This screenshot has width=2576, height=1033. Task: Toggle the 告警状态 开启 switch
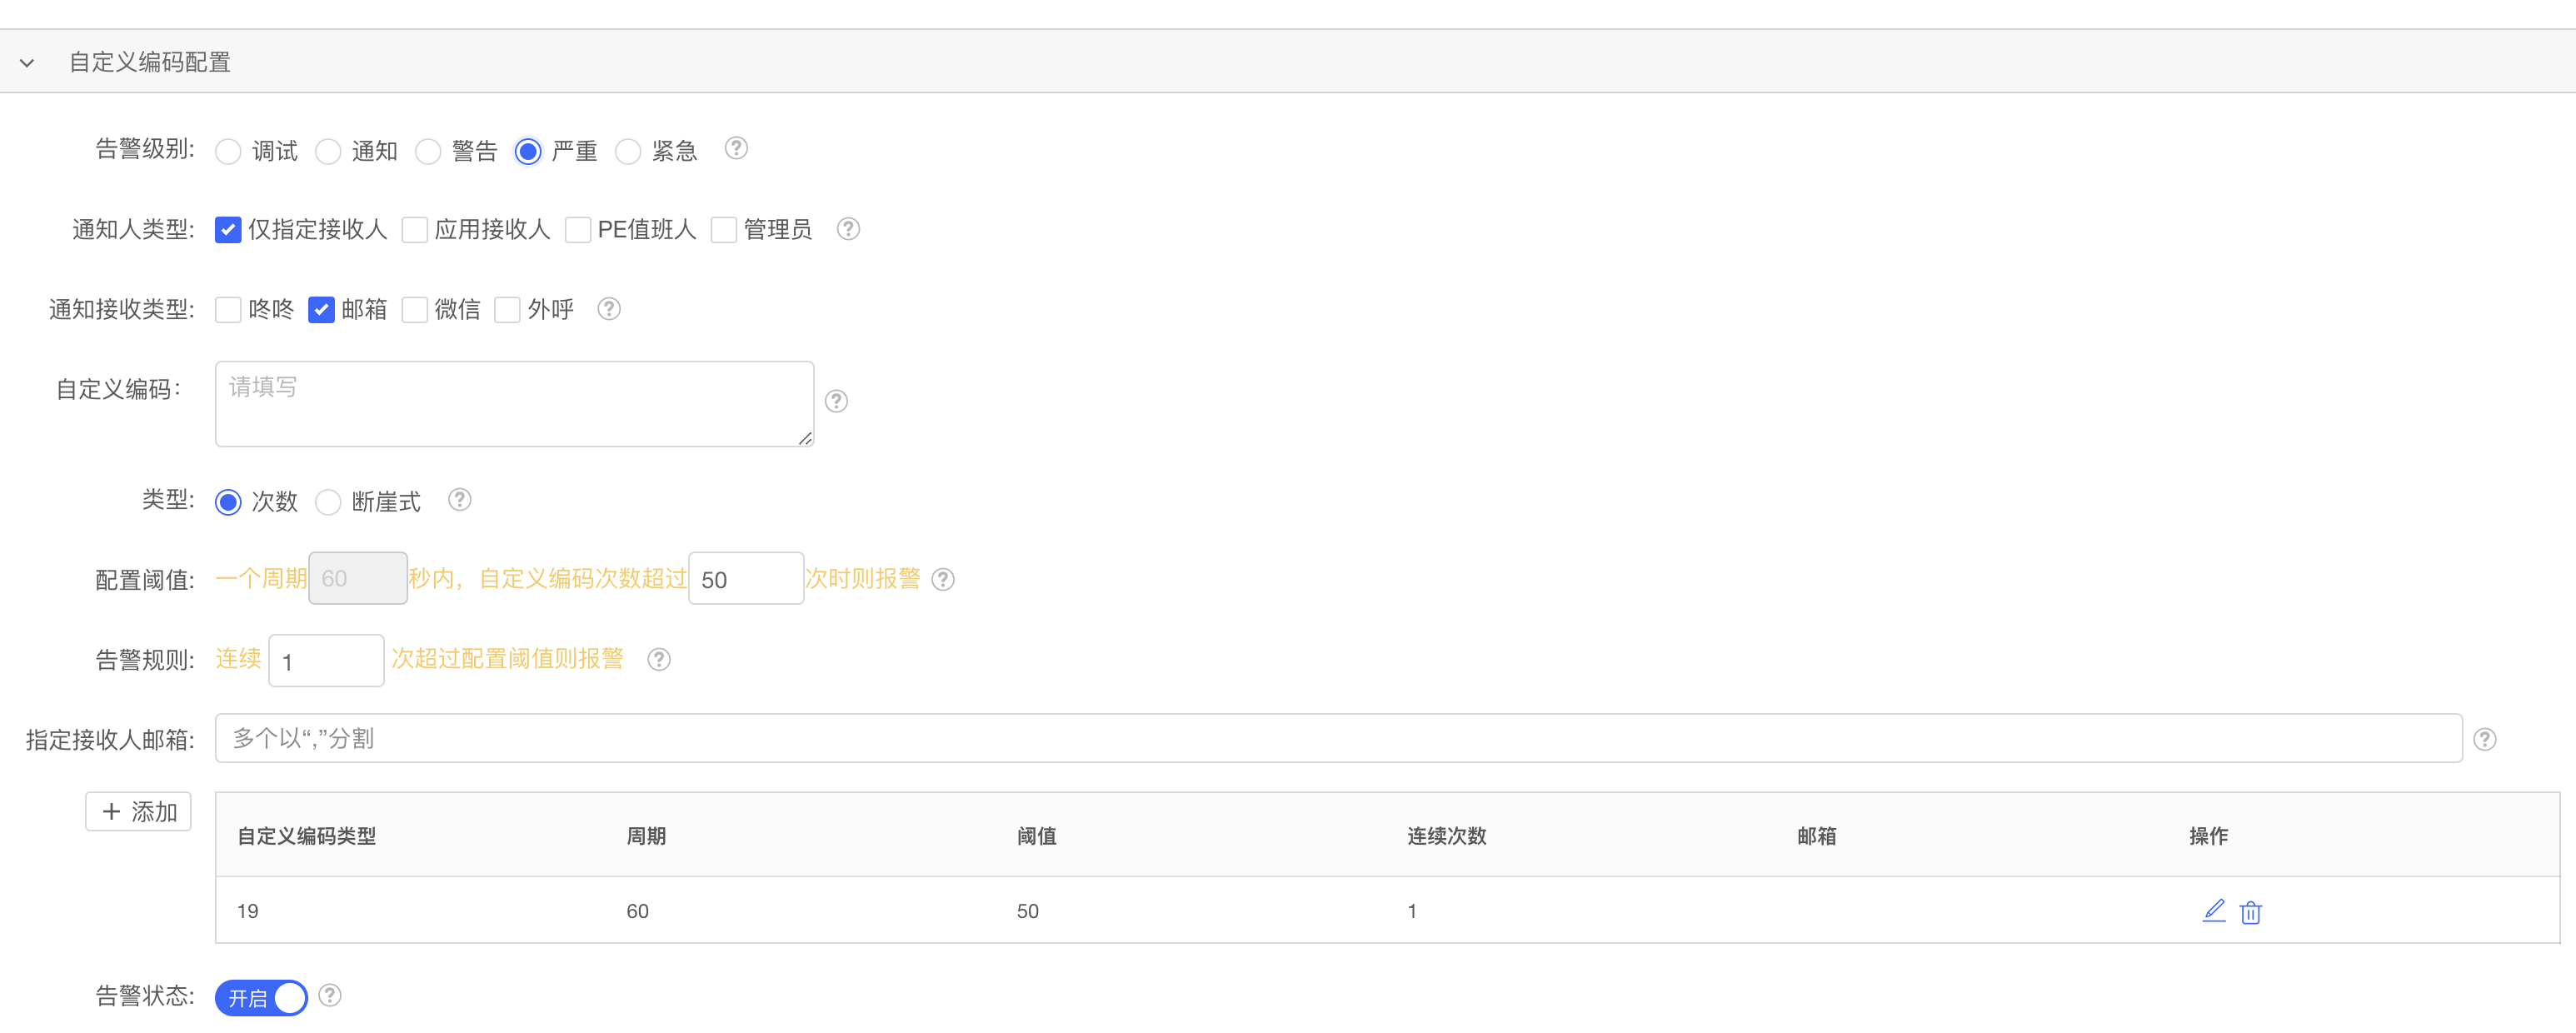[262, 997]
